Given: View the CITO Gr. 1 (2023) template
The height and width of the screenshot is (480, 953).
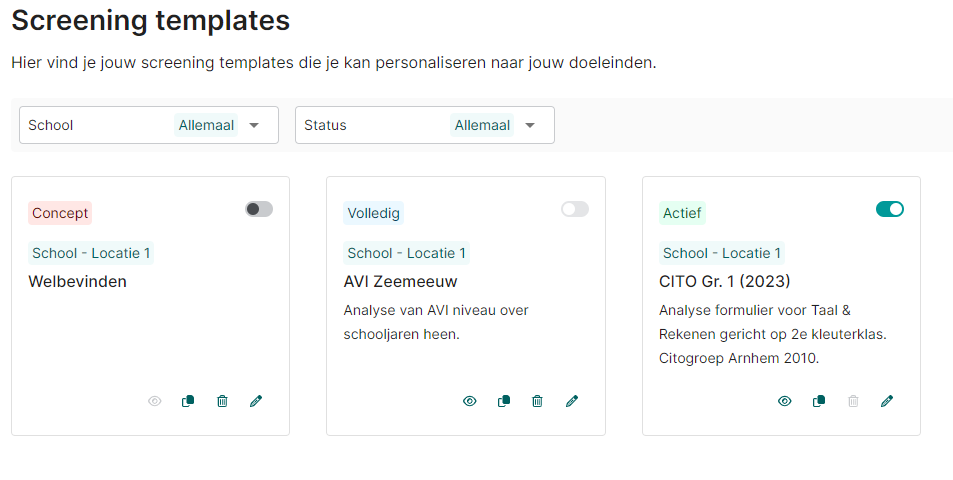Looking at the screenshot, I should click(x=785, y=401).
